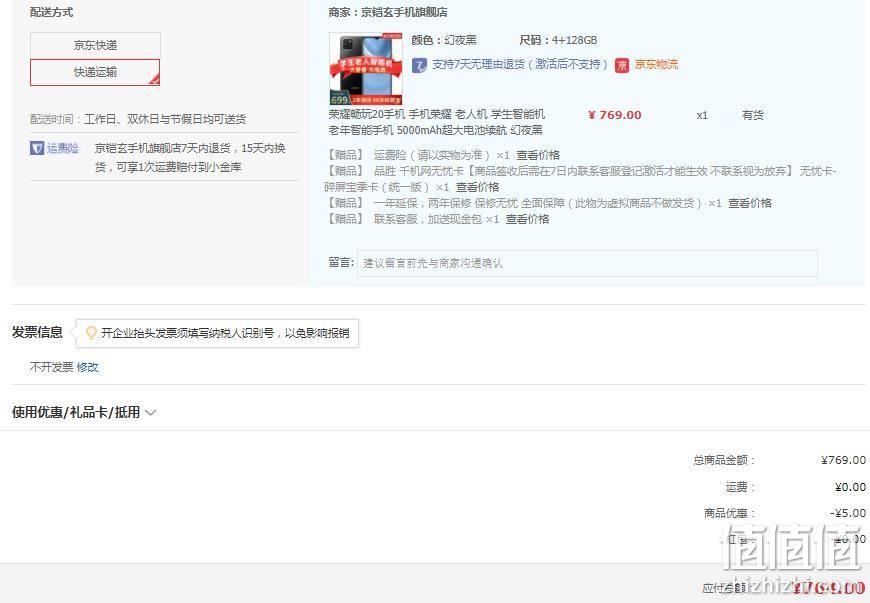Screen dimensions: 870x603
Task: Click the 尺码:4+128GB spec text
Action: pyautogui.click(x=558, y=40)
